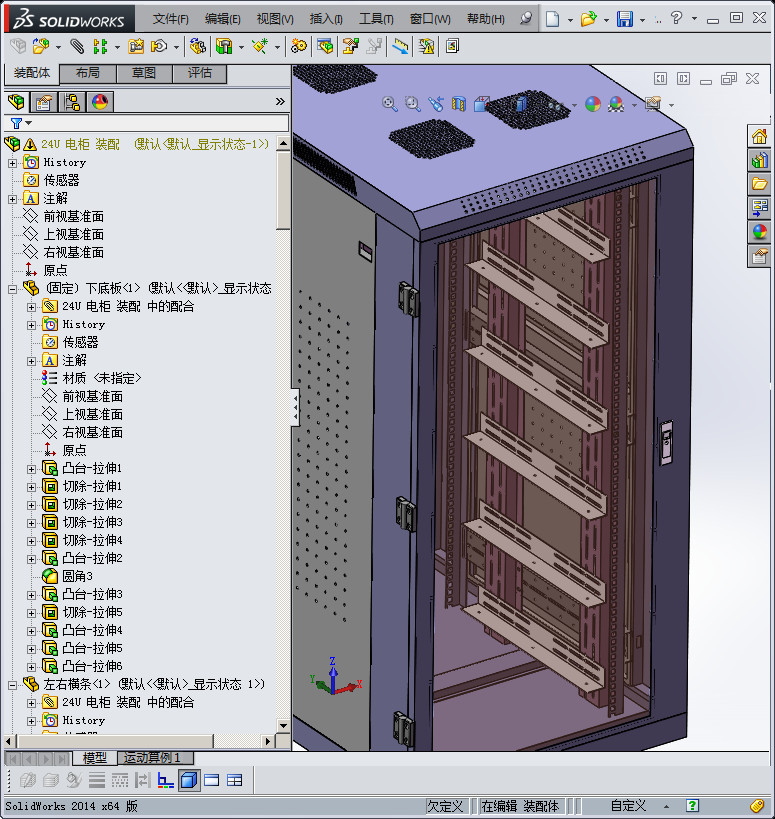Open the FeatureManager design tree tab icon
The image size is (775, 819).
[16, 102]
